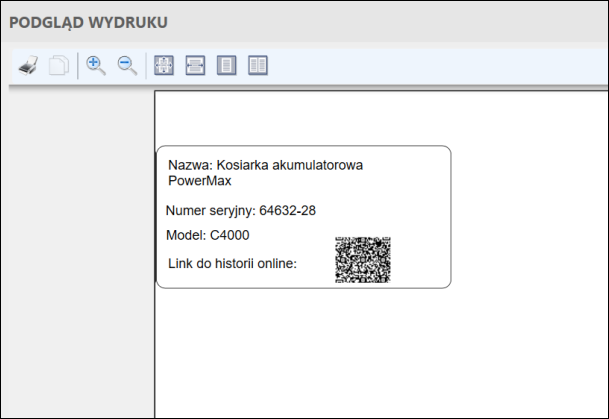Click the 'PowerMax' text line
609x419 pixels.
click(x=200, y=181)
